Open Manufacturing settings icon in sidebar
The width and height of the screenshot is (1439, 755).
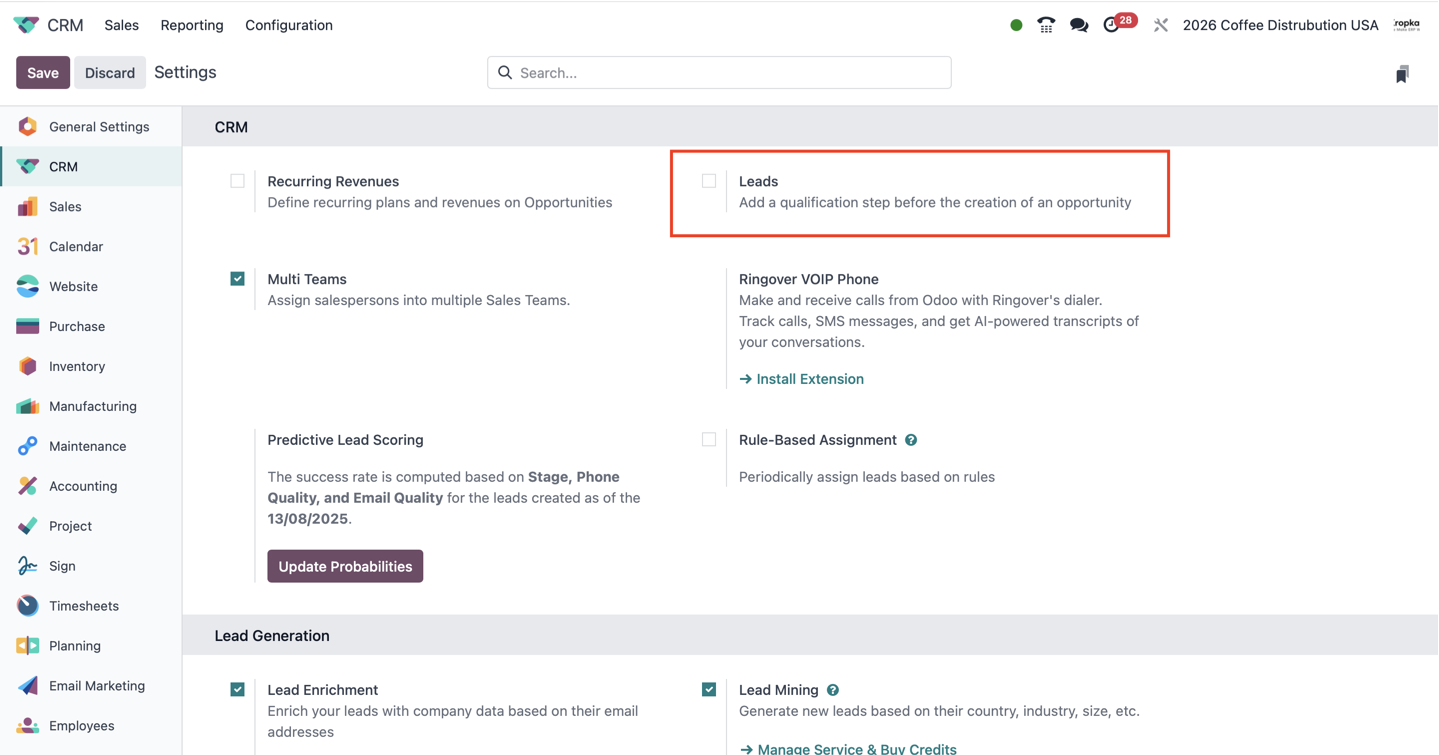(x=28, y=407)
